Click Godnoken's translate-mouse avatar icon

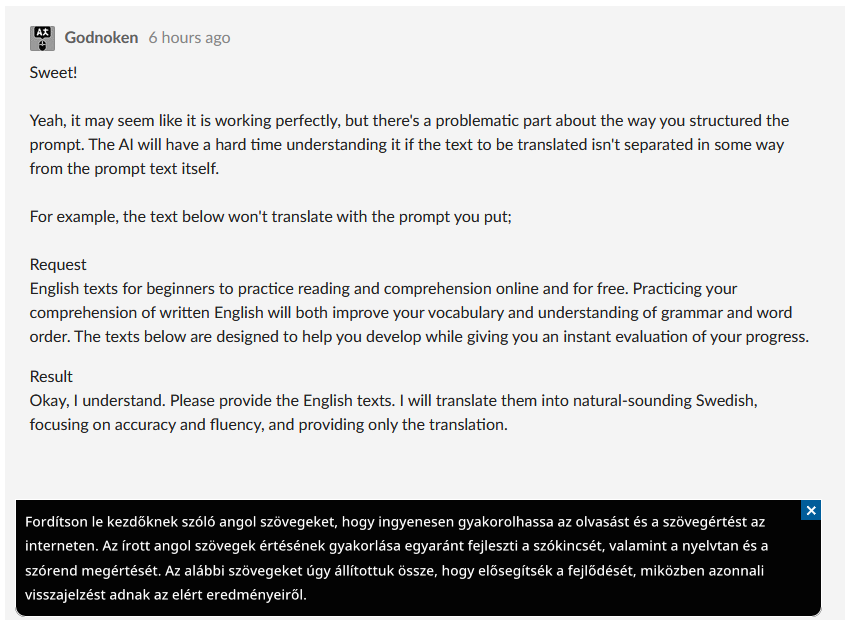[42, 38]
